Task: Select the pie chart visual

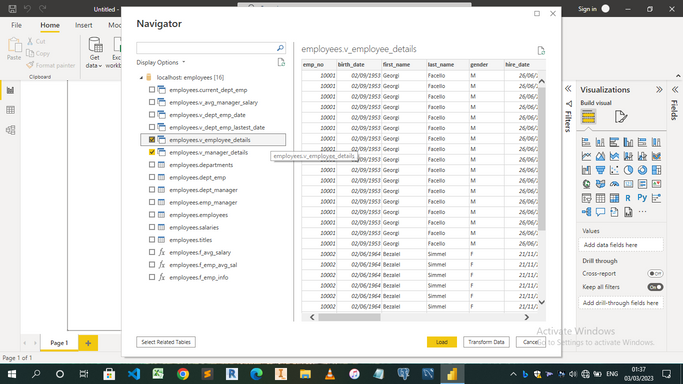Action: [628, 170]
